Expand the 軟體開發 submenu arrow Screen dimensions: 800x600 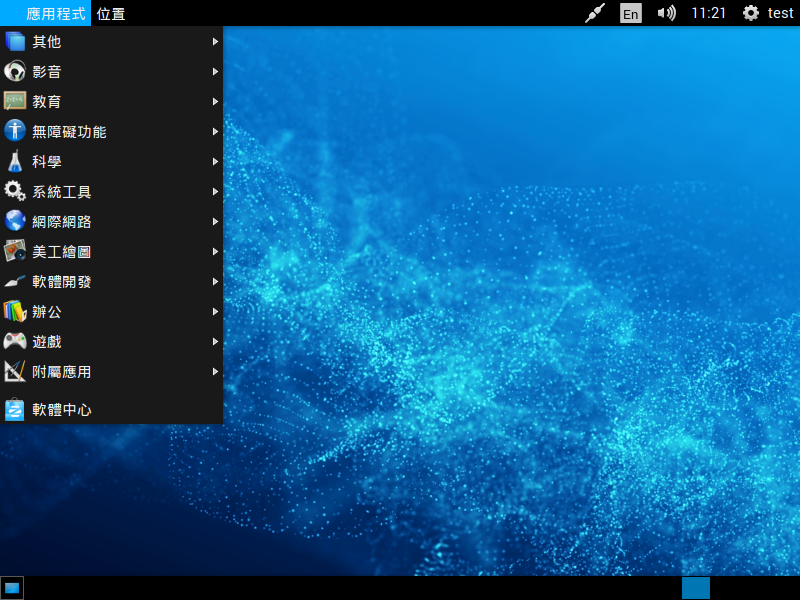(x=215, y=281)
